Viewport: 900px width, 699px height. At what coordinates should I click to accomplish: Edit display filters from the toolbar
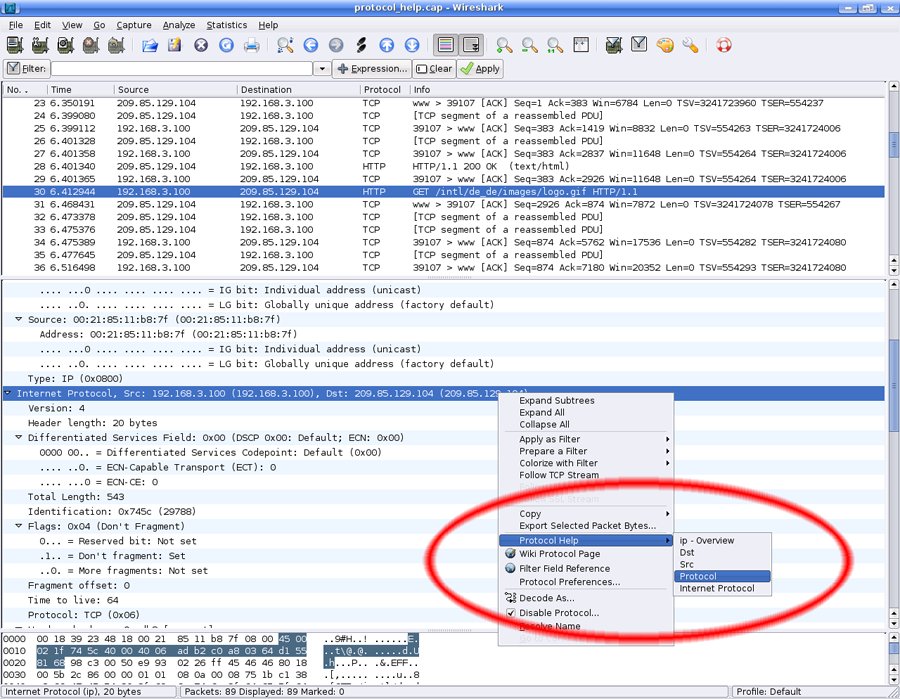pyautogui.click(x=639, y=45)
